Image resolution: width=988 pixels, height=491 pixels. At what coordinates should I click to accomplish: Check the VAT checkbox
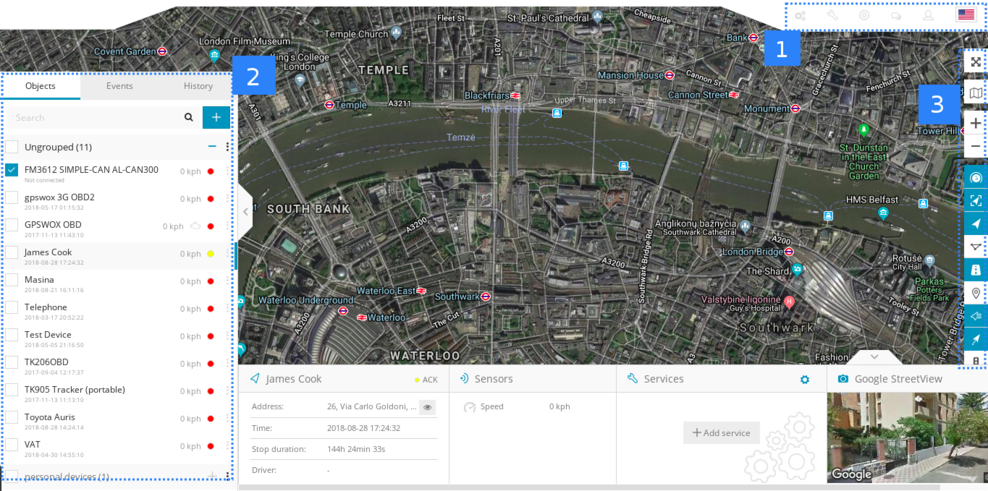11,446
